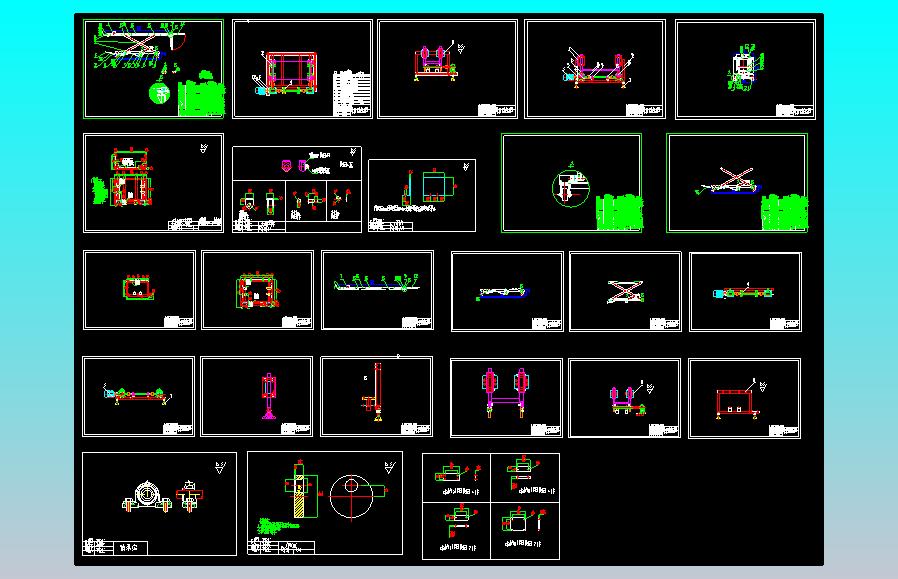Viewport: 898px width, 579px height.
Task: Open the red table frame sheet on yellow feet
Action: (744, 398)
